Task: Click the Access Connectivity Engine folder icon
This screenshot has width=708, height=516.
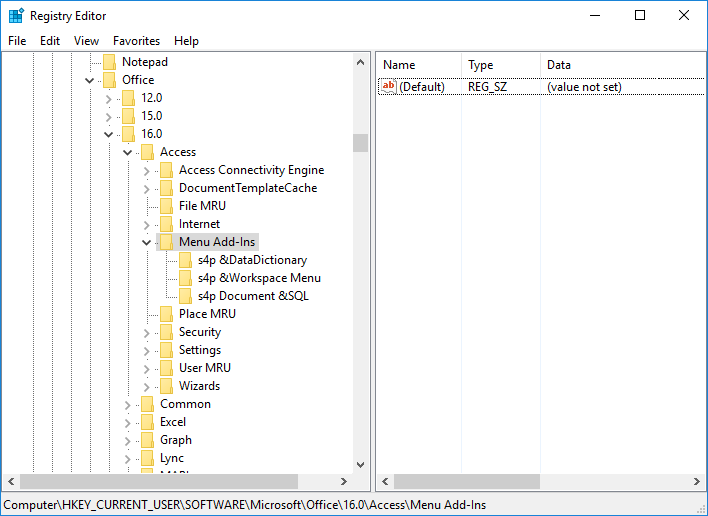Action: 166,170
